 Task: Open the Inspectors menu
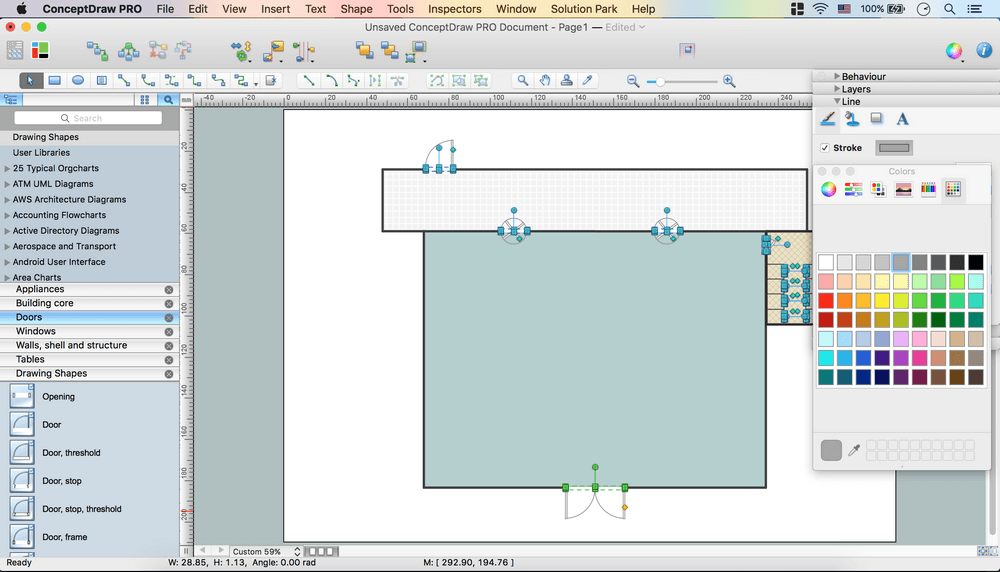pyautogui.click(x=454, y=9)
